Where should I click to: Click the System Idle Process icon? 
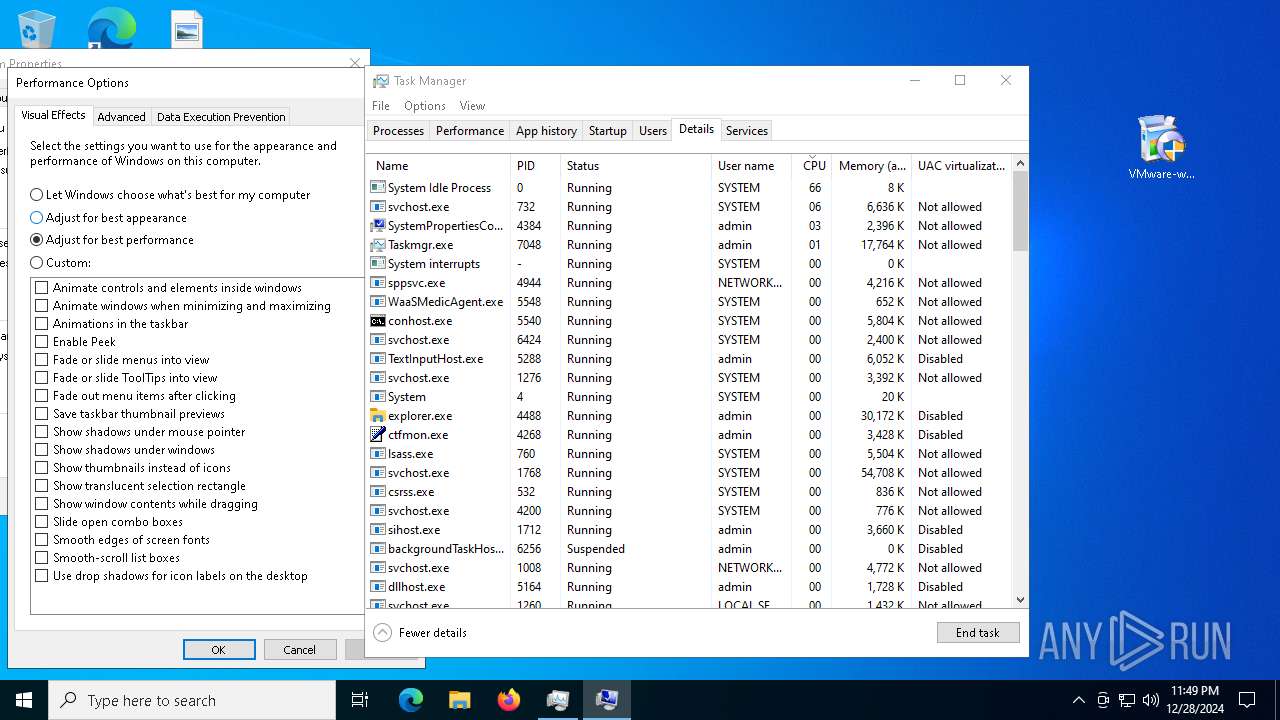pyautogui.click(x=378, y=188)
